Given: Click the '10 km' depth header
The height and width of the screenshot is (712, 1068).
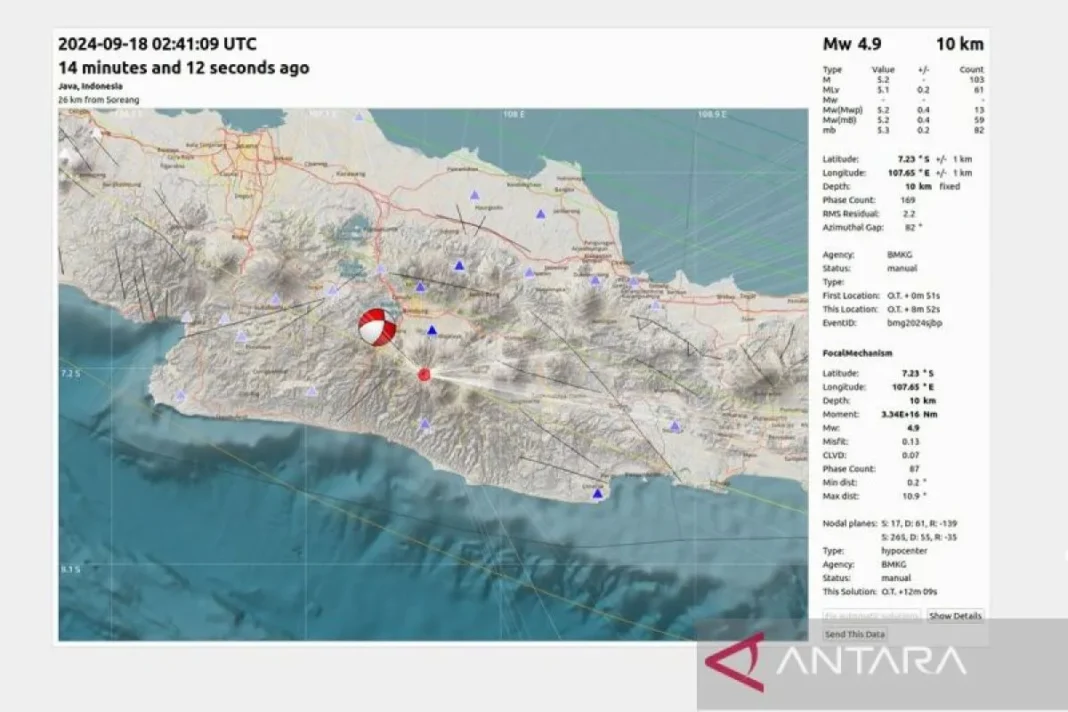Looking at the screenshot, I should tap(960, 44).
